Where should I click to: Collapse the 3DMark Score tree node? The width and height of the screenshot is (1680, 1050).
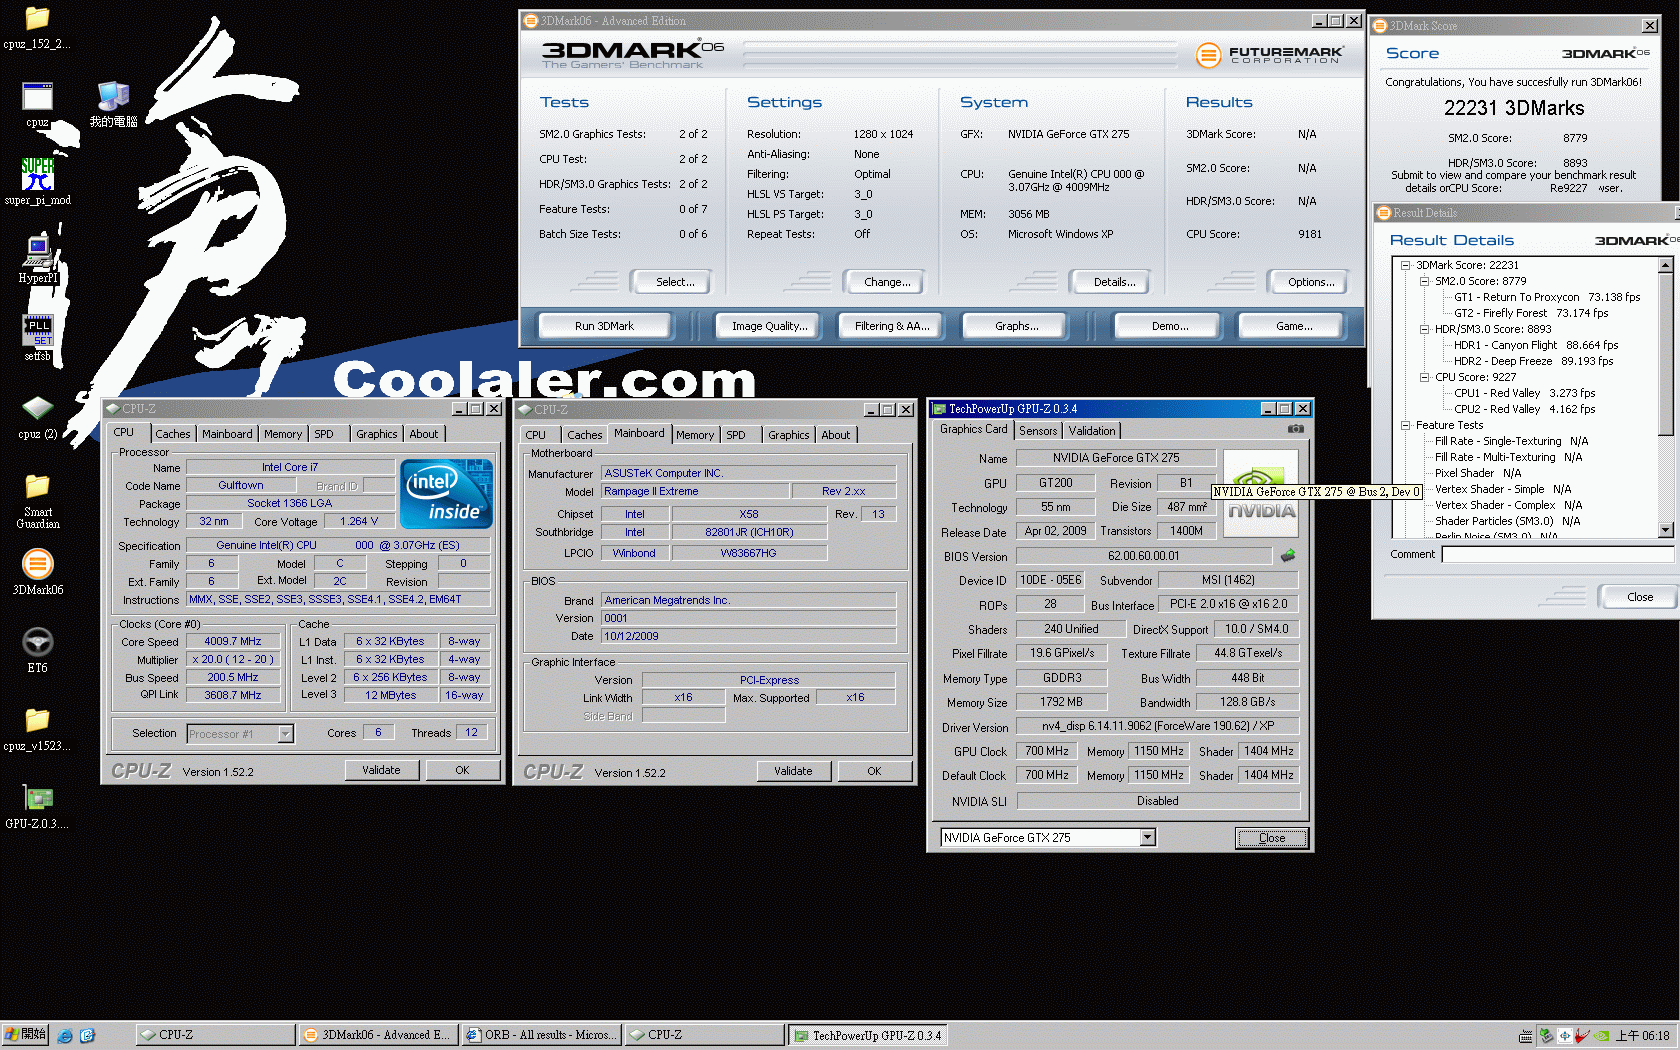coord(1405,265)
